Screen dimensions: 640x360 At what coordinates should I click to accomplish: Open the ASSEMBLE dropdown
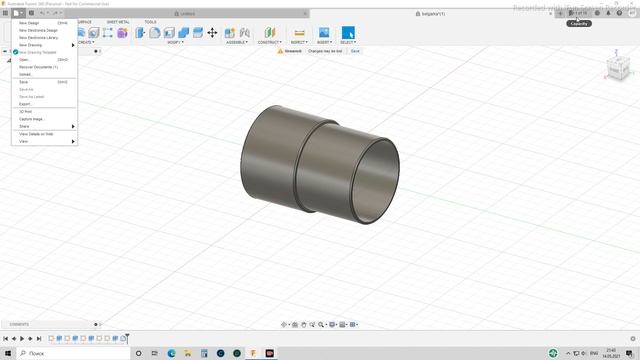click(x=237, y=42)
